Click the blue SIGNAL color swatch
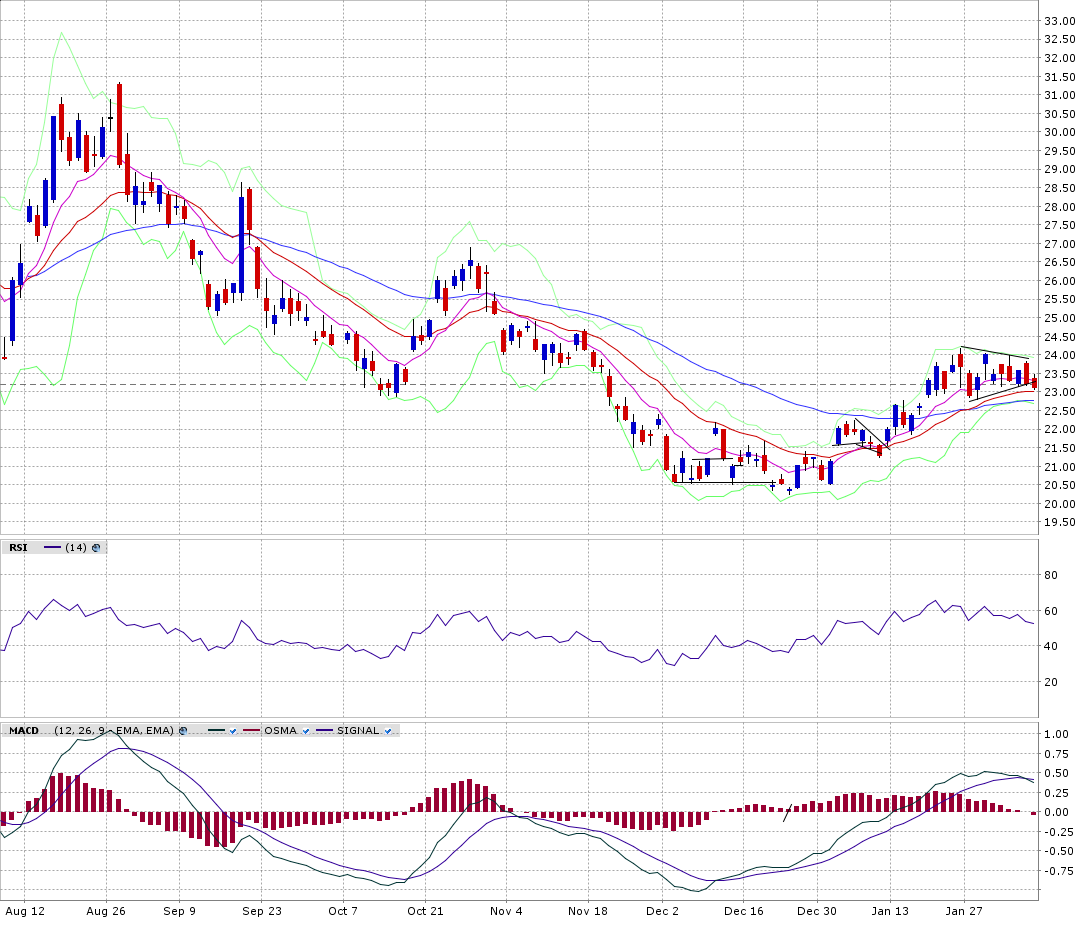Image resolution: width=1084 pixels, height=925 pixels. pos(325,731)
